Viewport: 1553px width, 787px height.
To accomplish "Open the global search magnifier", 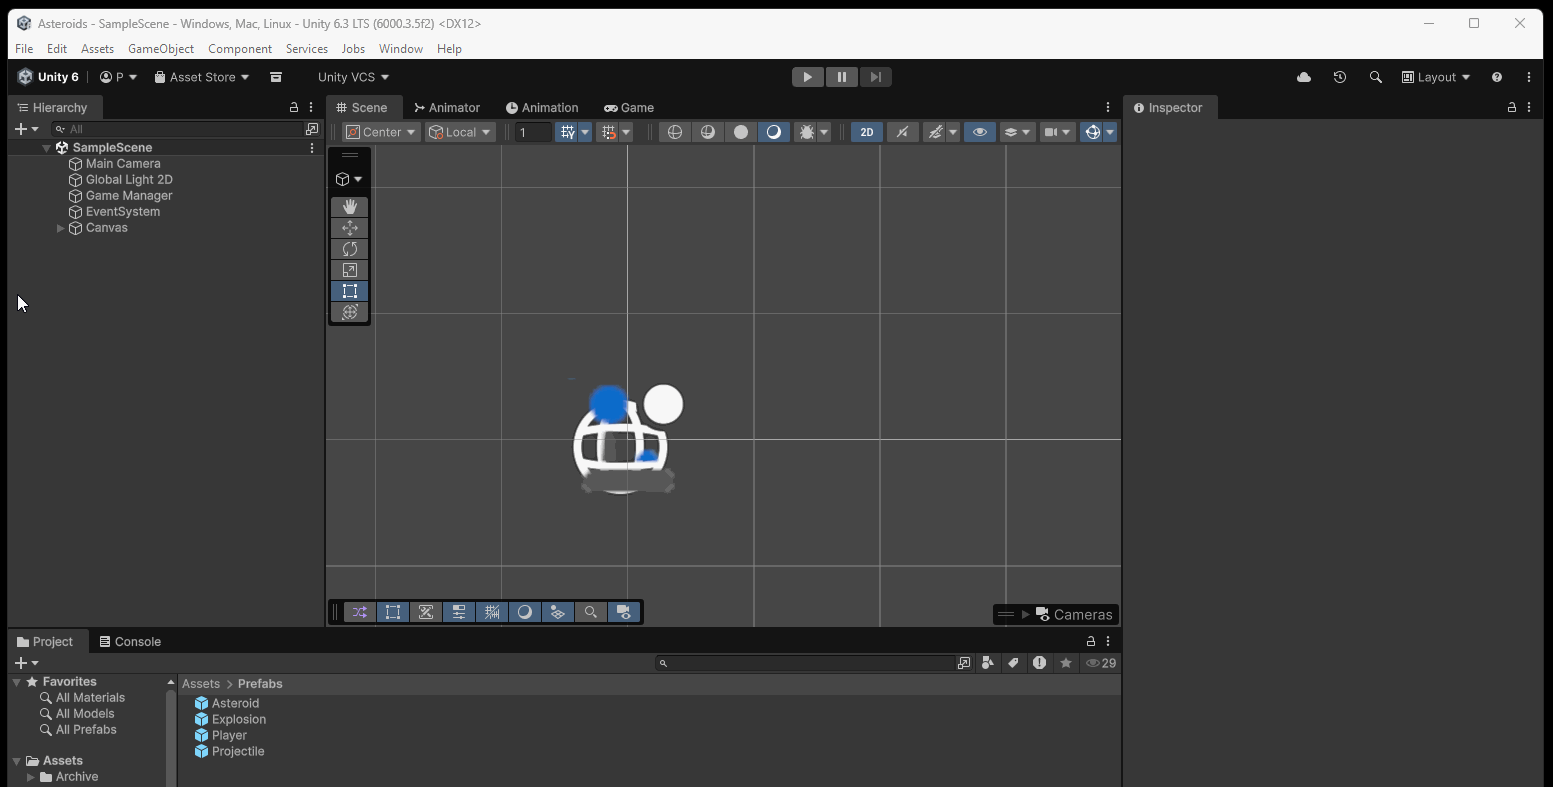I will click(1376, 77).
